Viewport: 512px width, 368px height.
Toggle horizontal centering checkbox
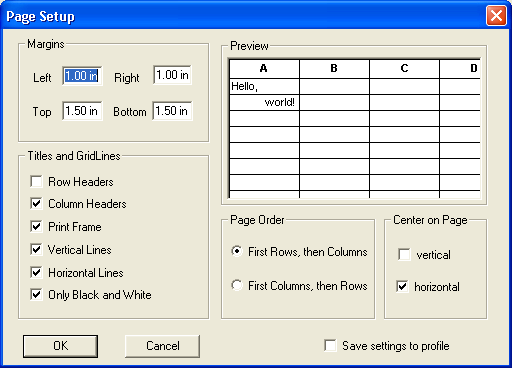(403, 287)
